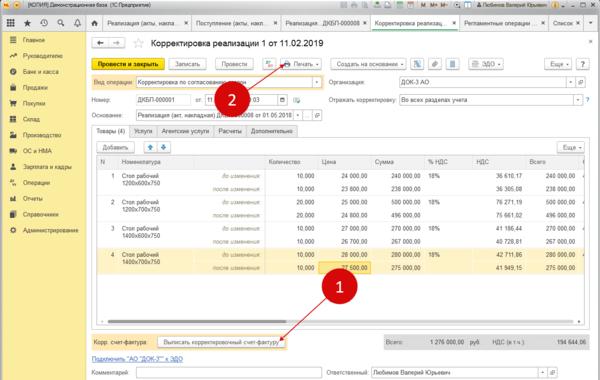Screen dimensions: 600x380
Task: Click the Комментарий input field
Action: click(x=229, y=372)
